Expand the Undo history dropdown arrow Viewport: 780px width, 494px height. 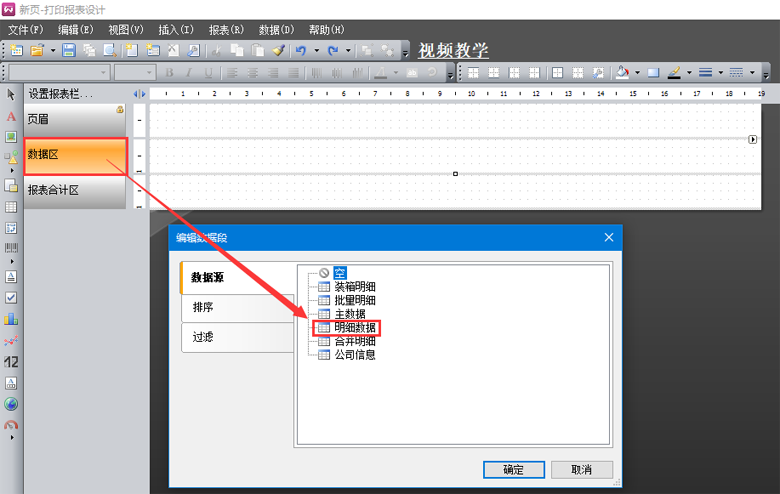(x=316, y=50)
